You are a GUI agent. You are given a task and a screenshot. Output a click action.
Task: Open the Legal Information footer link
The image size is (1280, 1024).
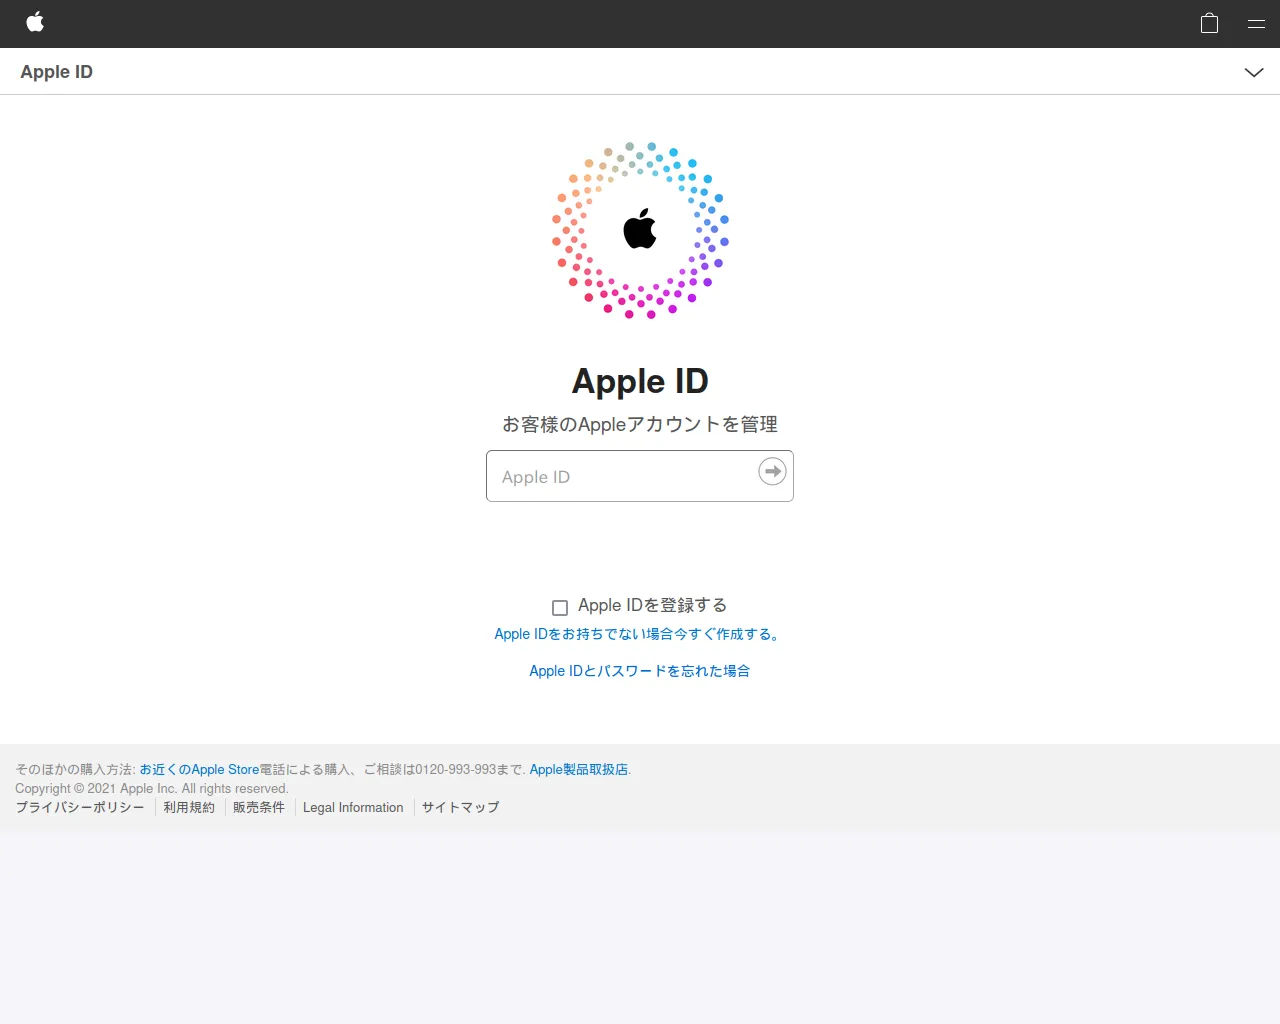coord(352,807)
